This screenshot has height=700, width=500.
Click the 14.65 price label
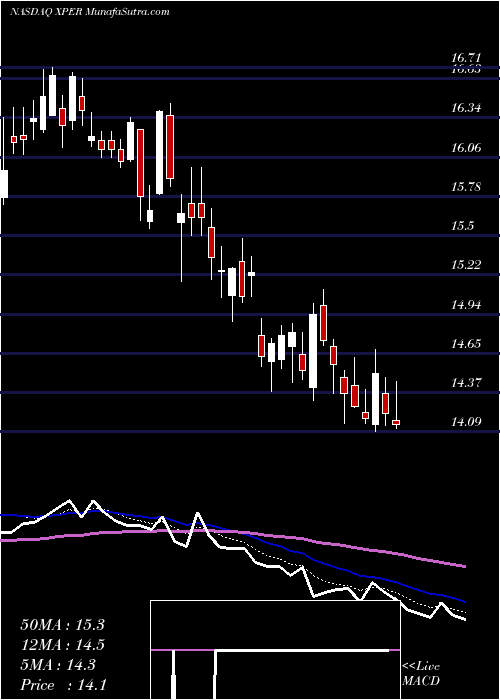coord(466,344)
